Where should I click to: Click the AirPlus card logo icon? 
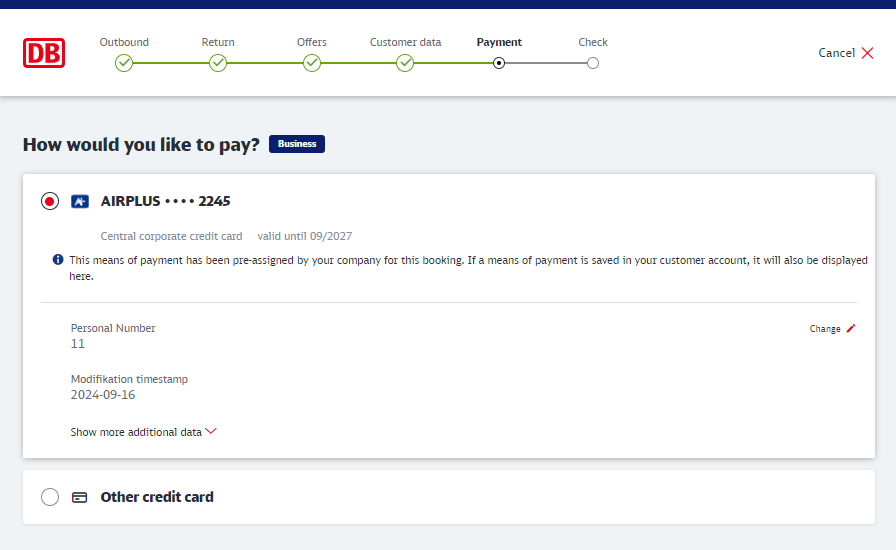[80, 201]
